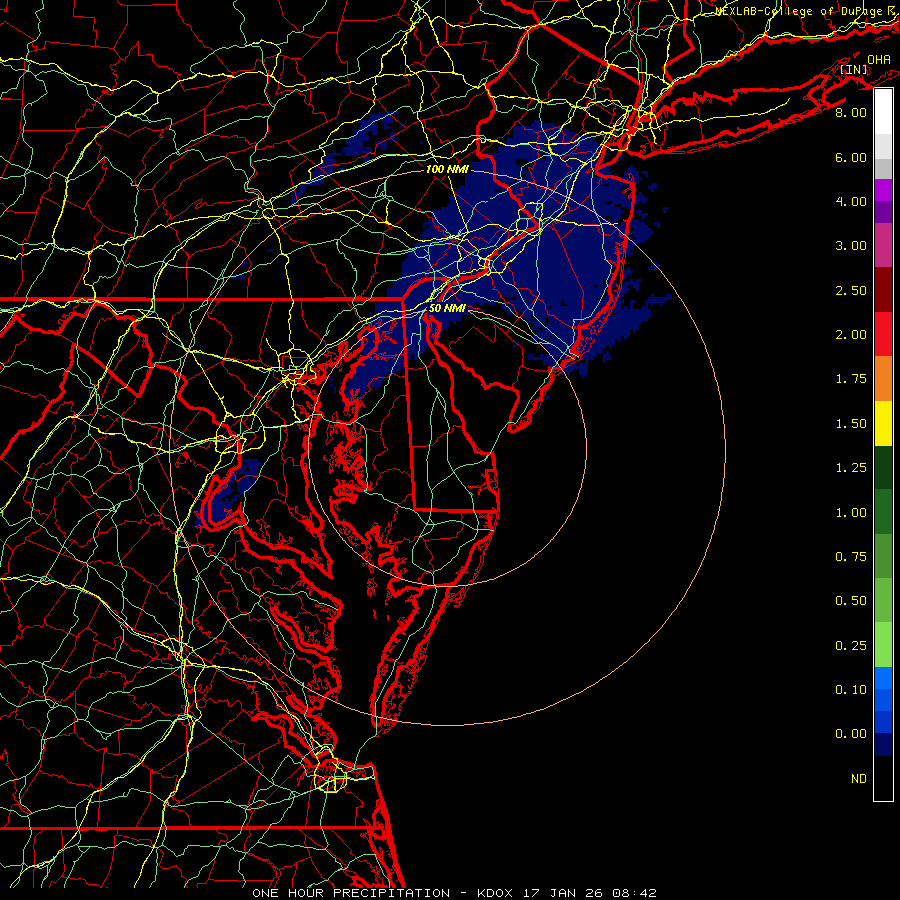Click the 1.50 legend value
900x900 pixels.
click(x=851, y=424)
